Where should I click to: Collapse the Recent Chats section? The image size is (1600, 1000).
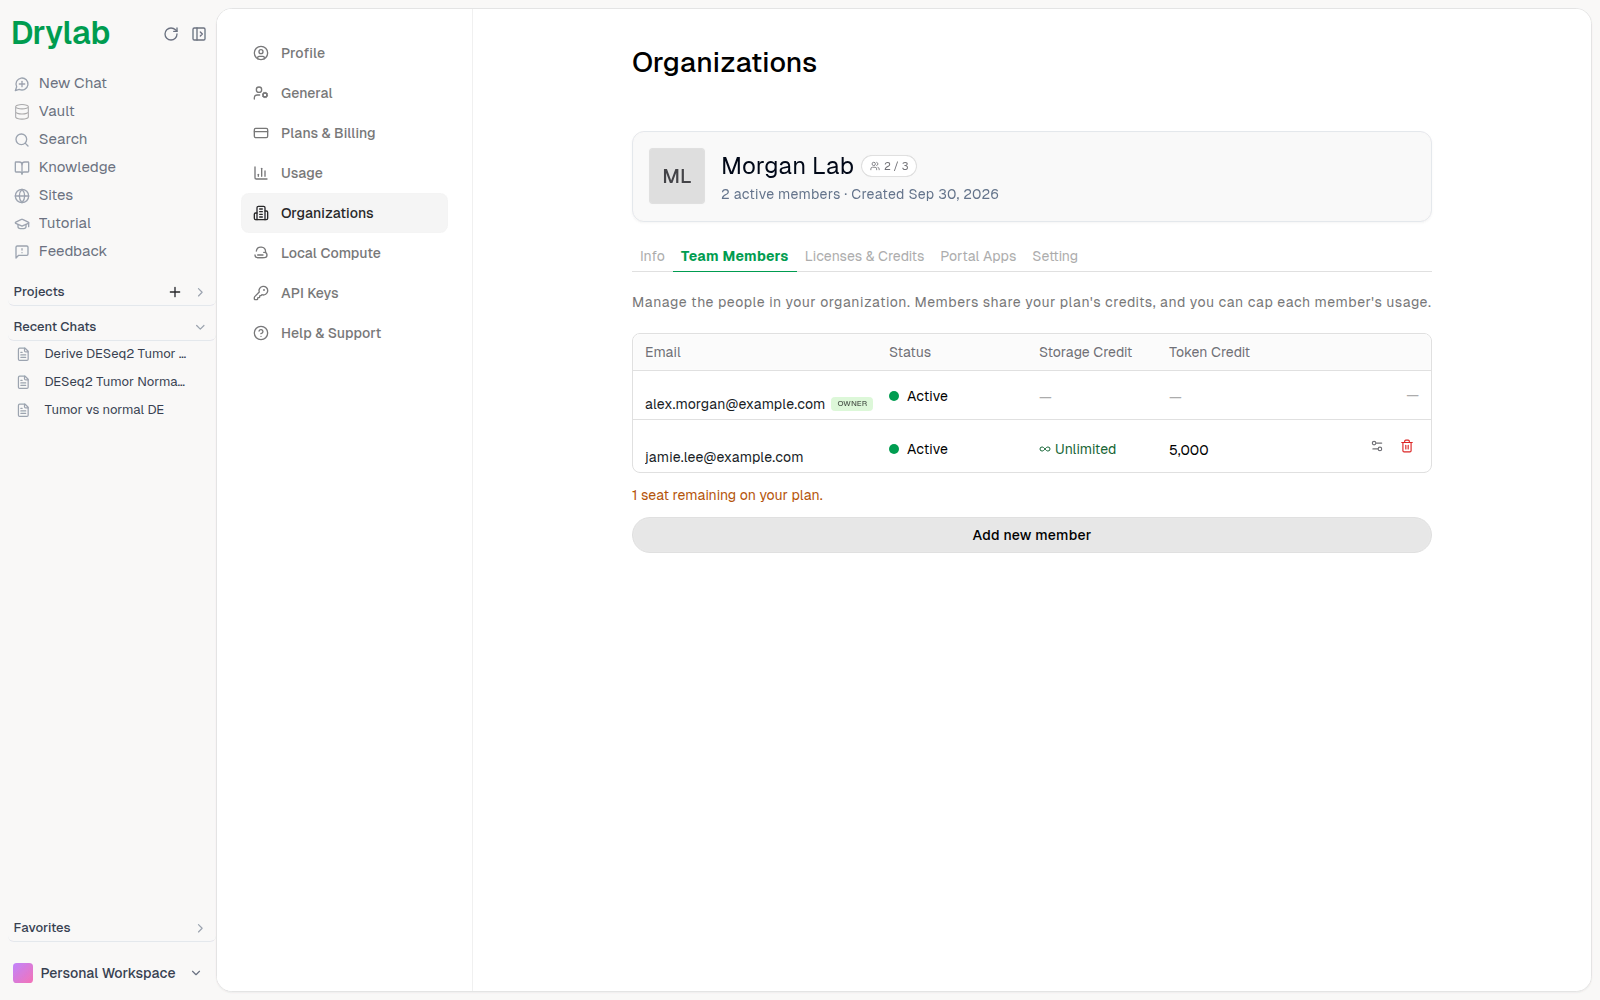pyautogui.click(x=200, y=327)
